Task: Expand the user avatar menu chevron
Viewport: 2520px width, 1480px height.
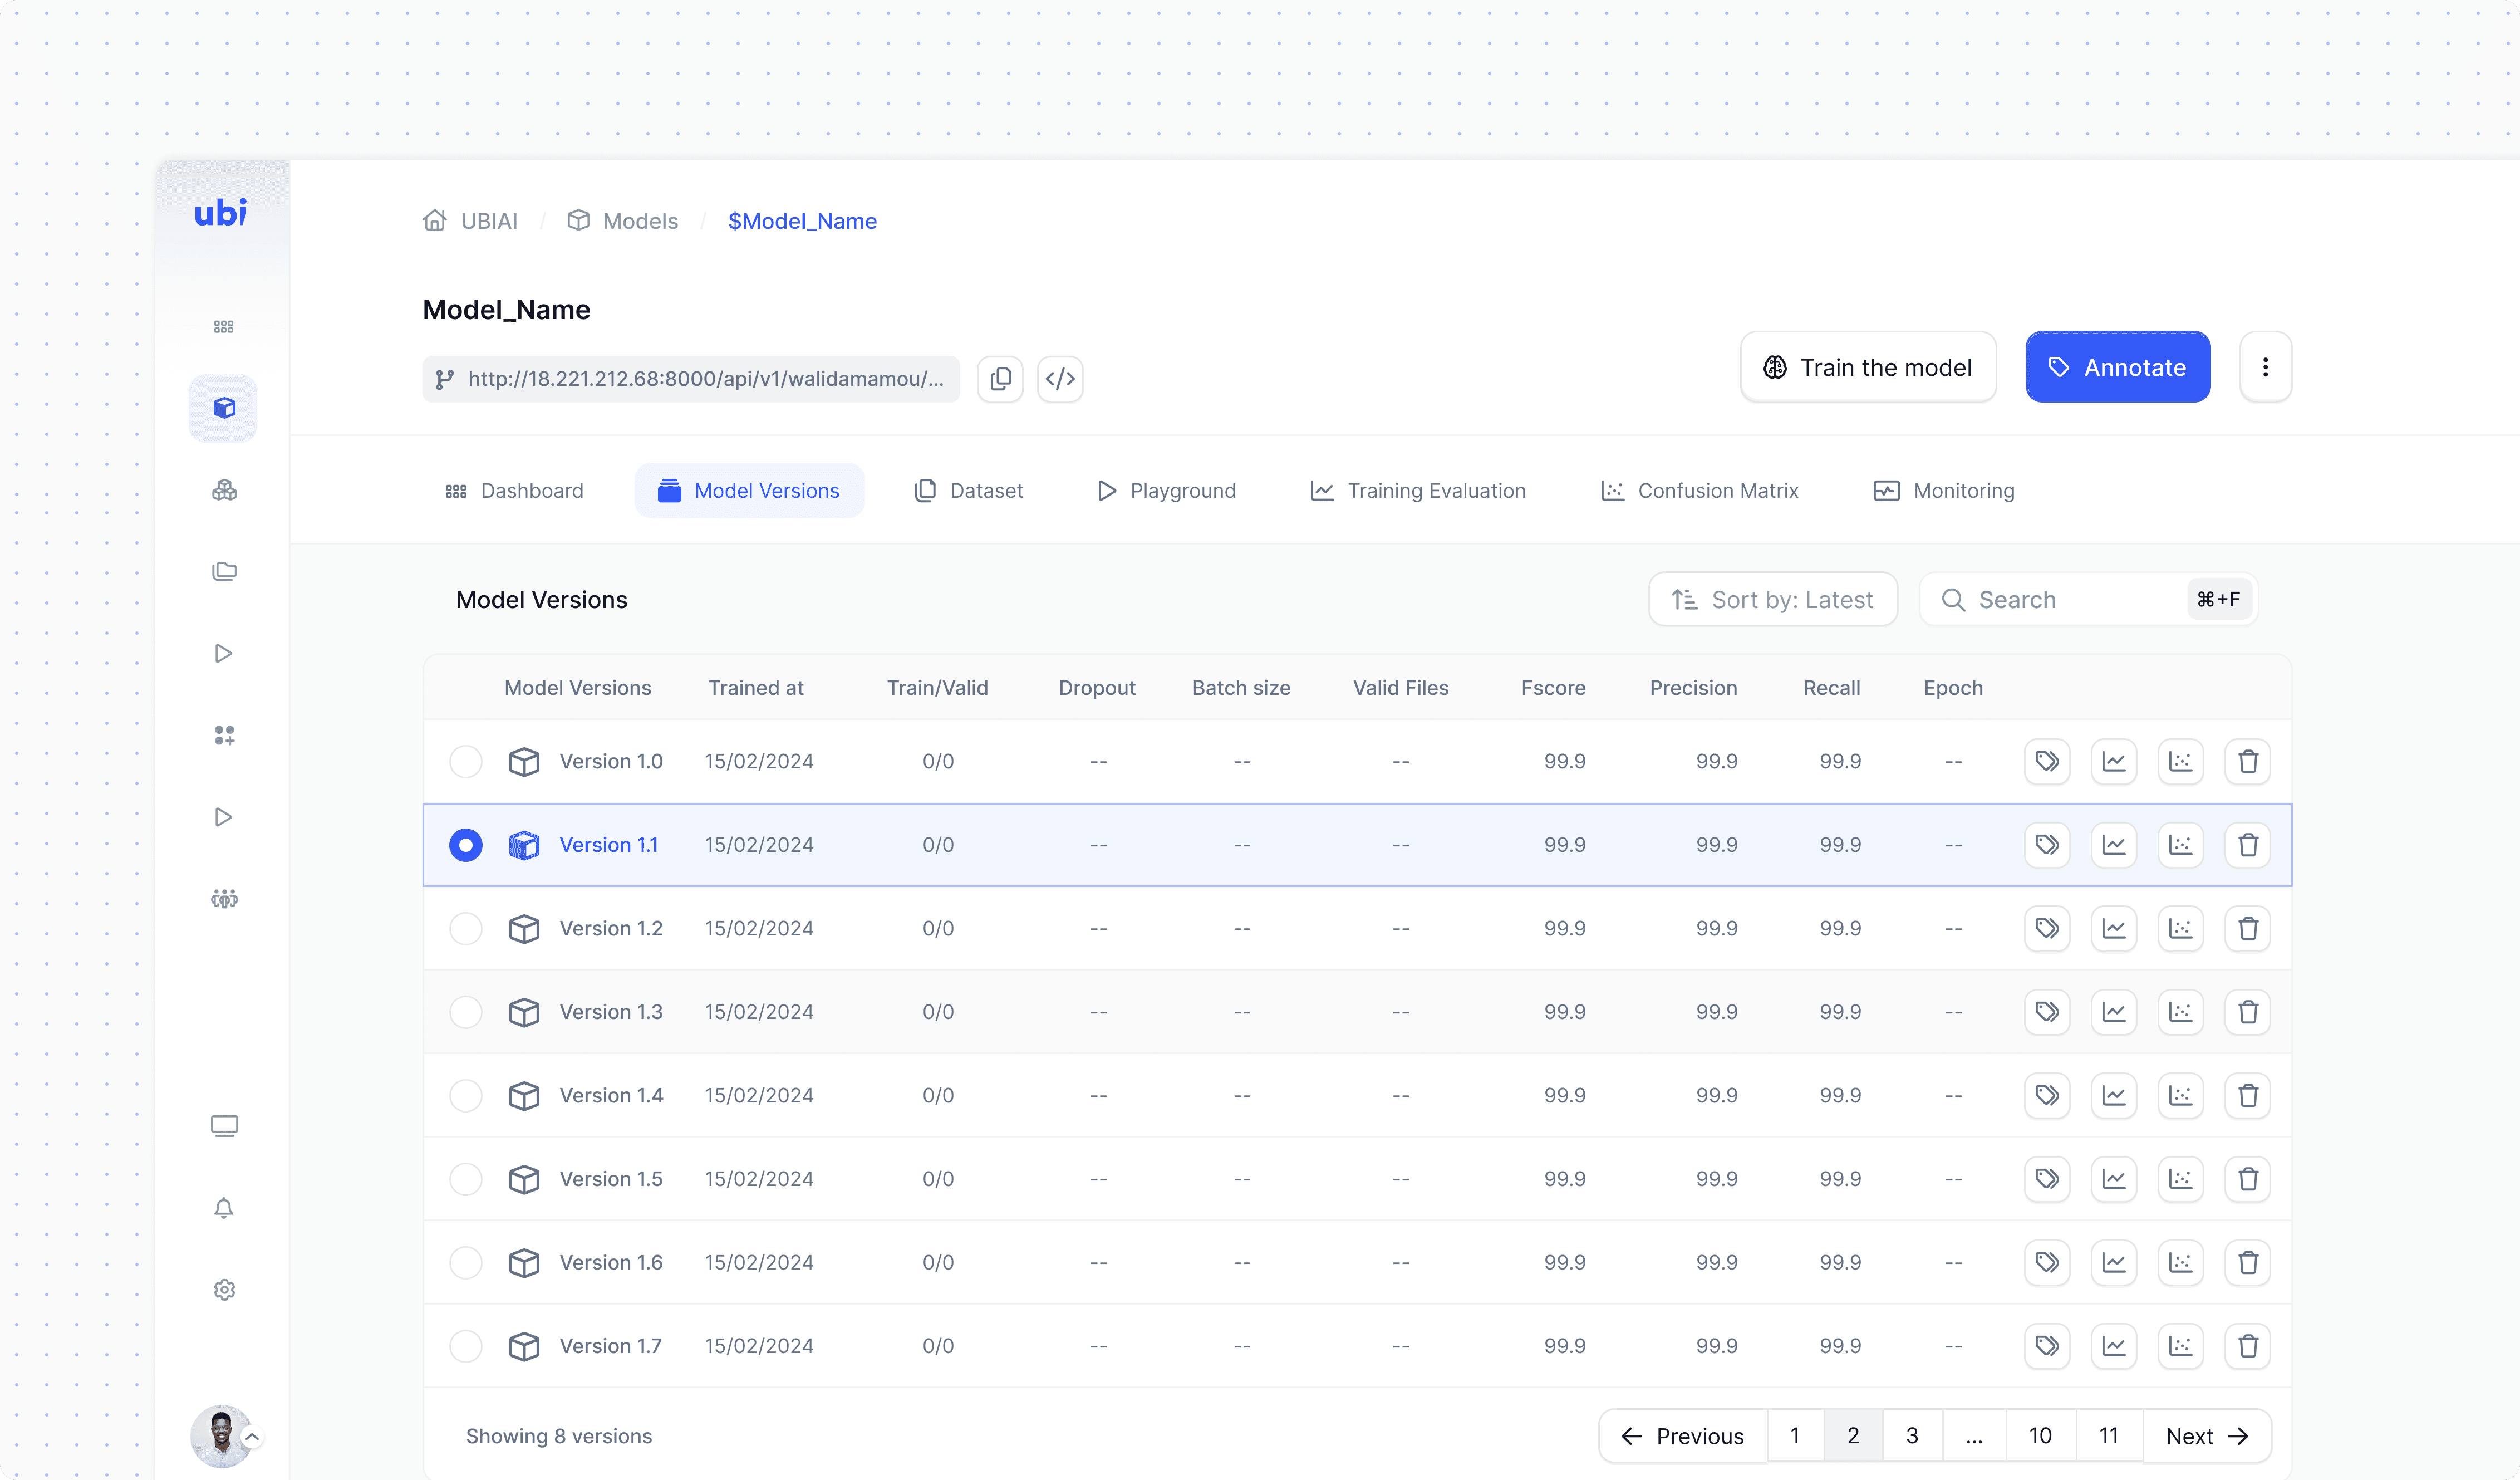Action: point(253,1437)
